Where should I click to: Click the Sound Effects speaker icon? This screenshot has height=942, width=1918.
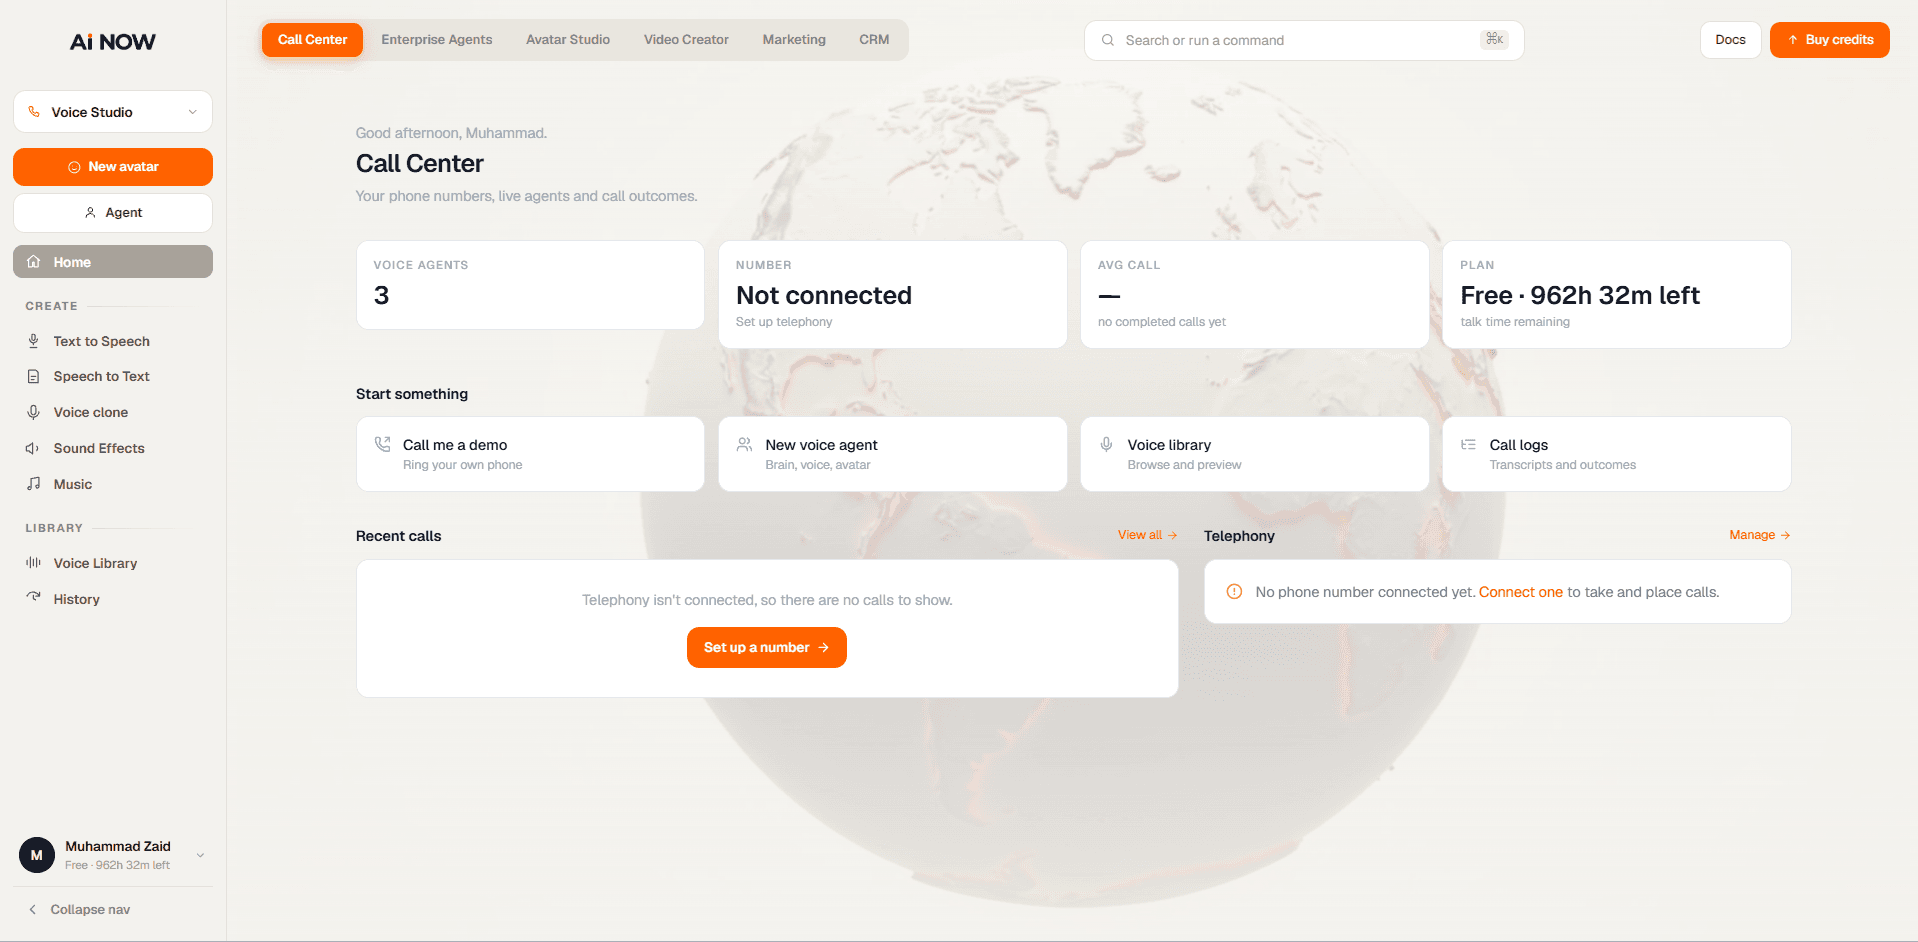33,448
